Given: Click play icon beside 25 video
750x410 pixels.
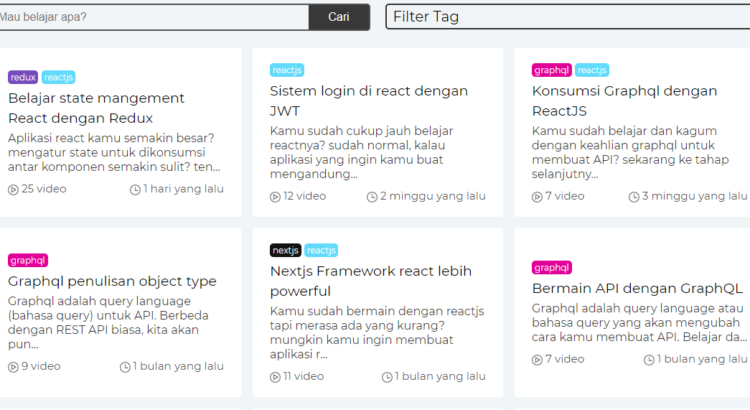Looking at the screenshot, I should 13,189.
